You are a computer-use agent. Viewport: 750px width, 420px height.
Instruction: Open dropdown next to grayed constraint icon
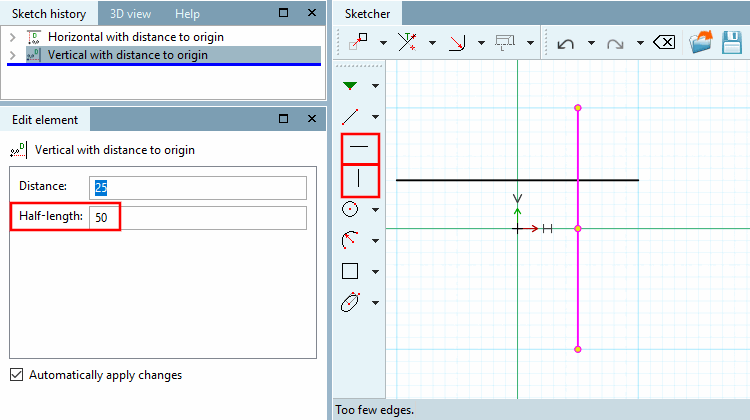pyautogui.click(x=530, y=43)
